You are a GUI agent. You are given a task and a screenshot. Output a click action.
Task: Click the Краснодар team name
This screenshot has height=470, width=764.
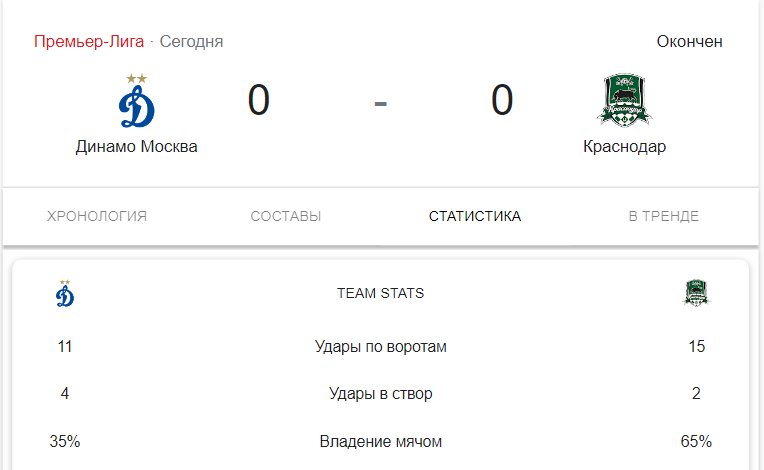tap(625, 146)
